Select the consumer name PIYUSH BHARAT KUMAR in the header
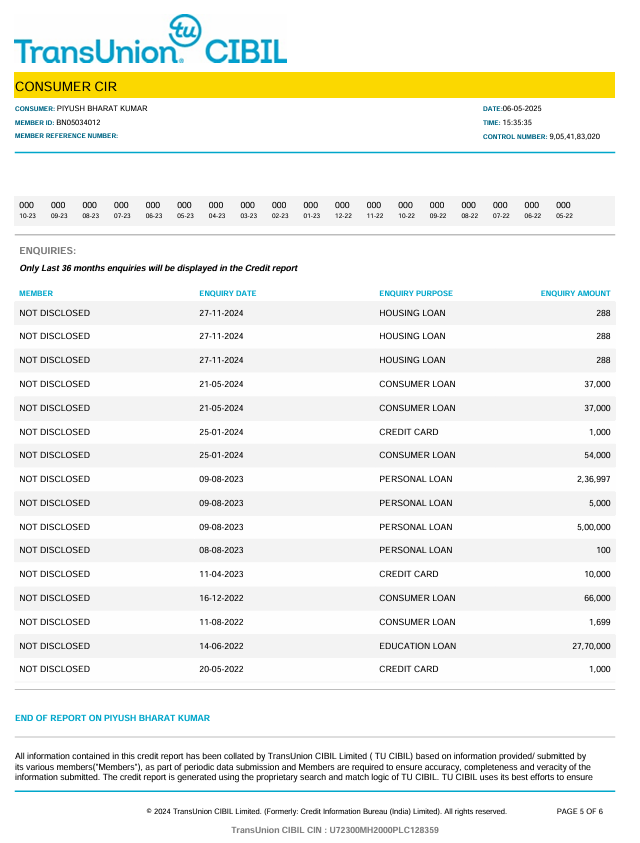The height and width of the screenshot is (843, 640). [x=102, y=108]
